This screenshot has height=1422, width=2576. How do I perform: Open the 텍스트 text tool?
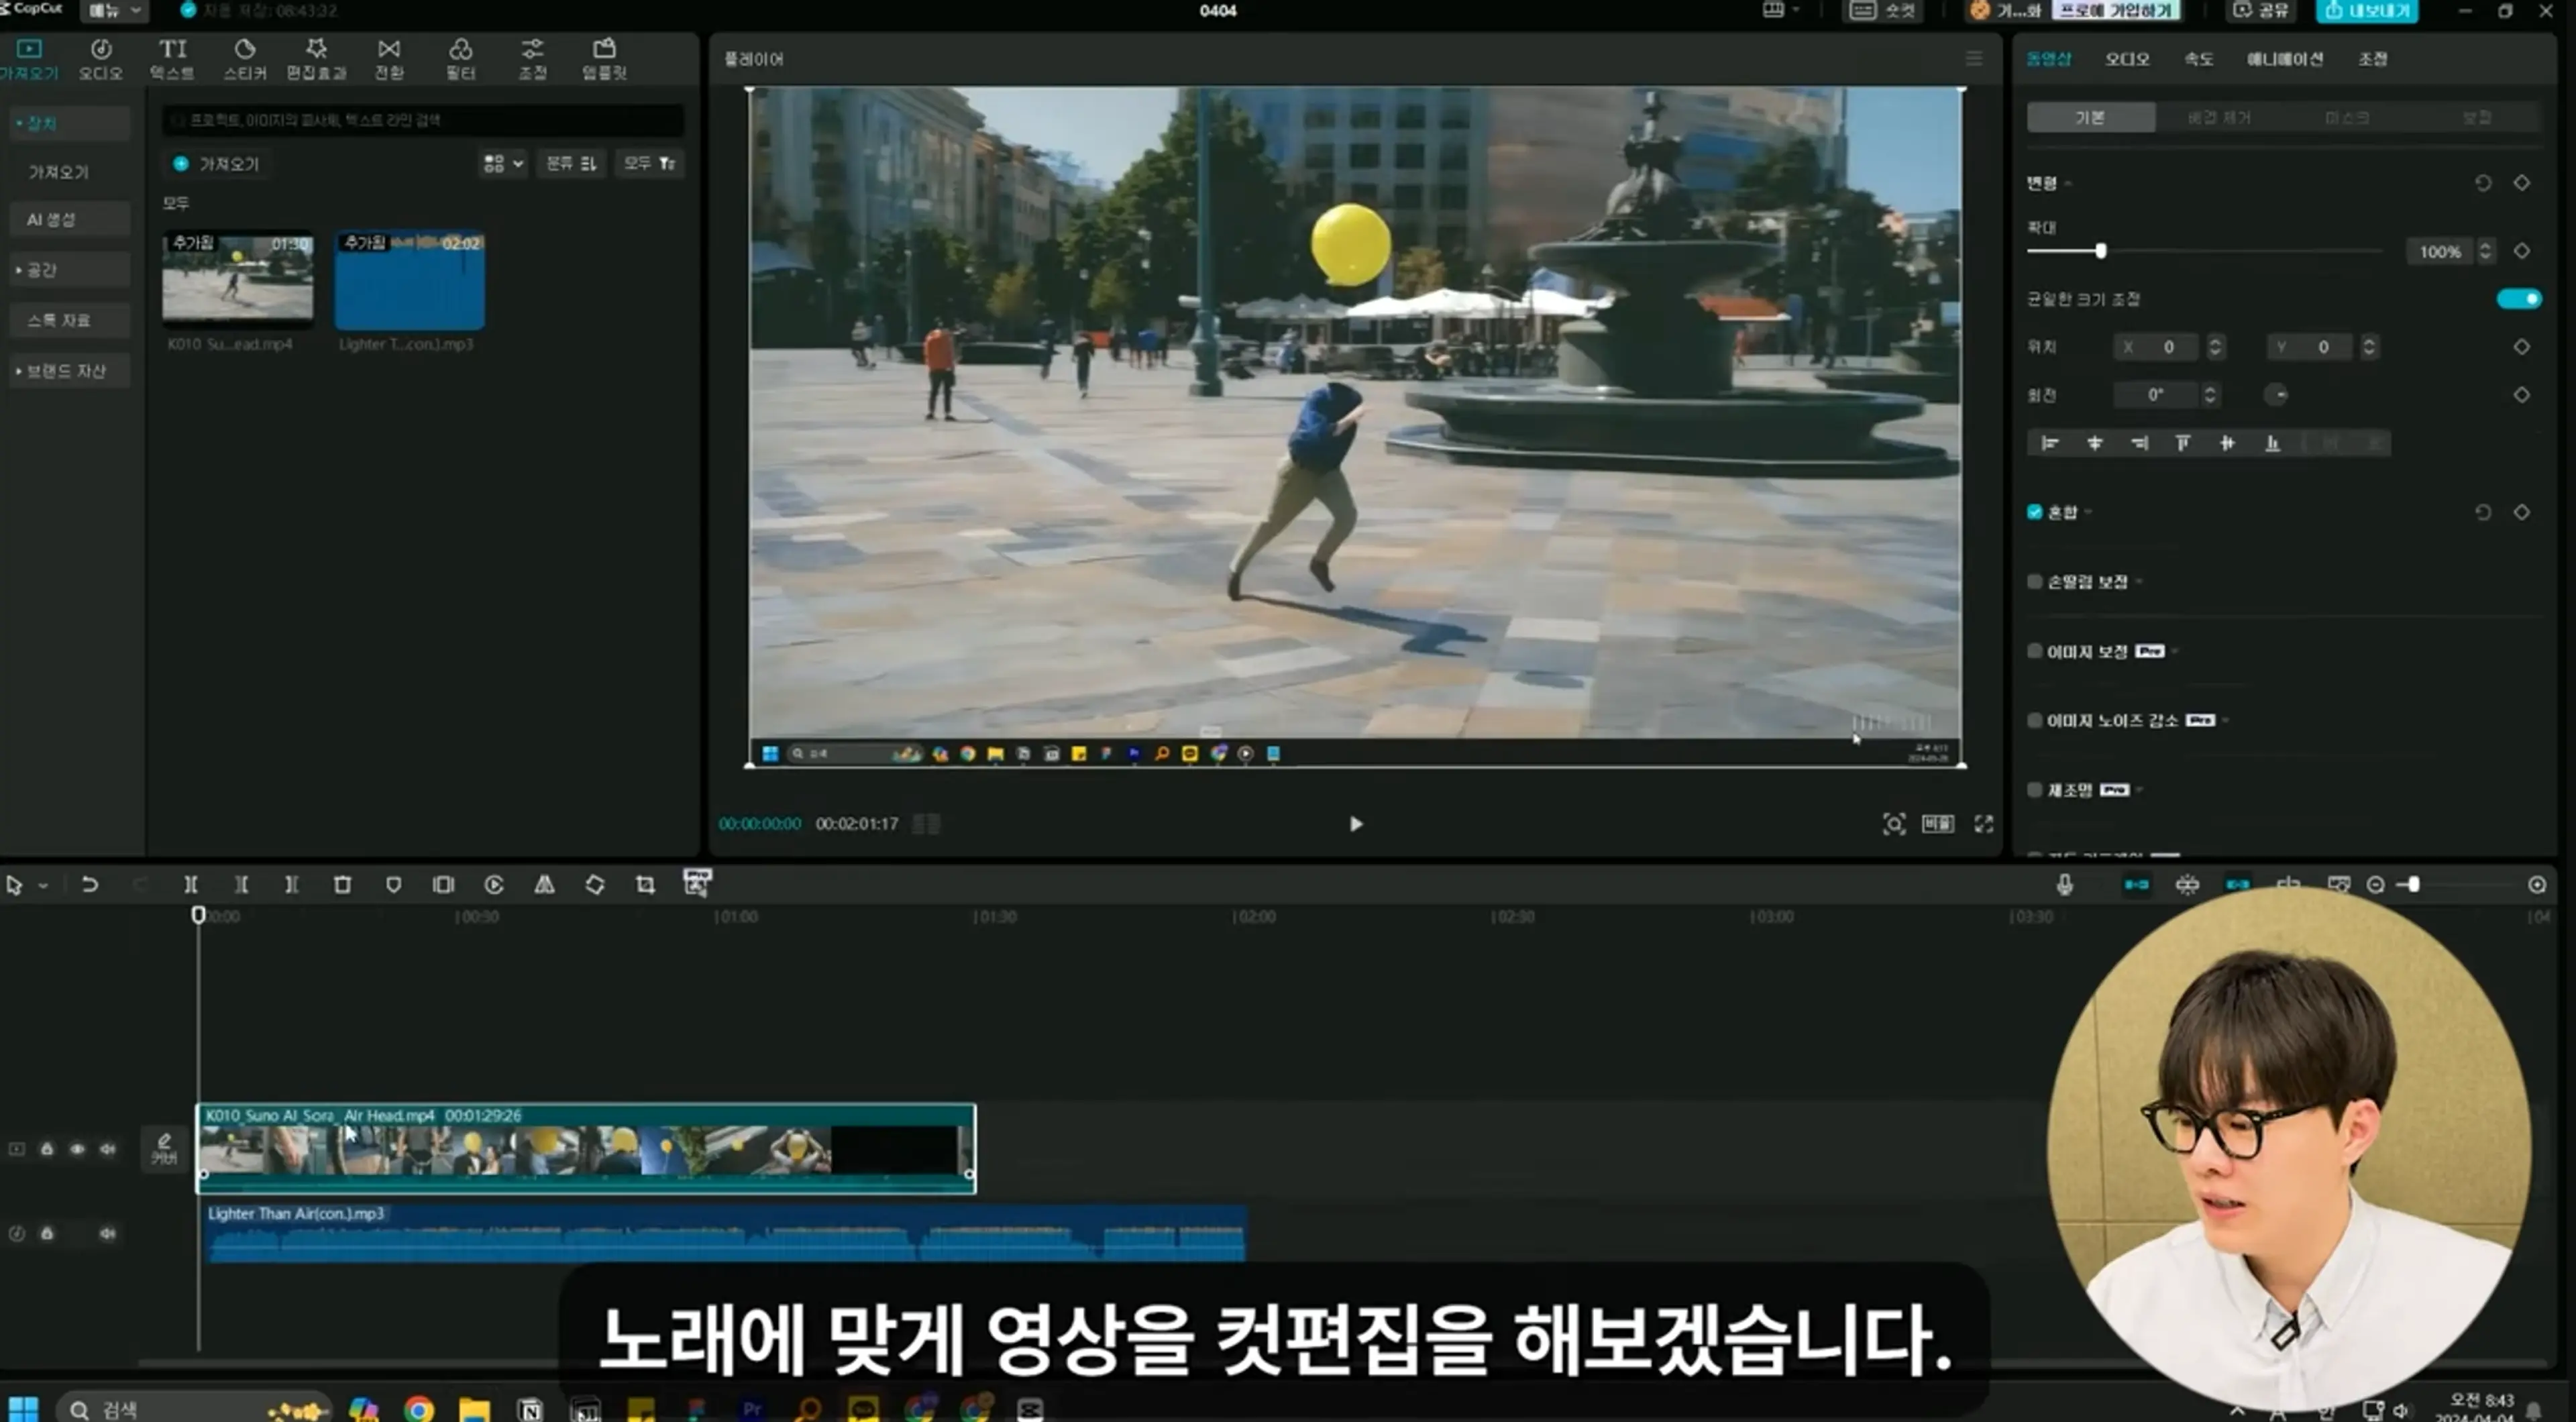tap(173, 59)
